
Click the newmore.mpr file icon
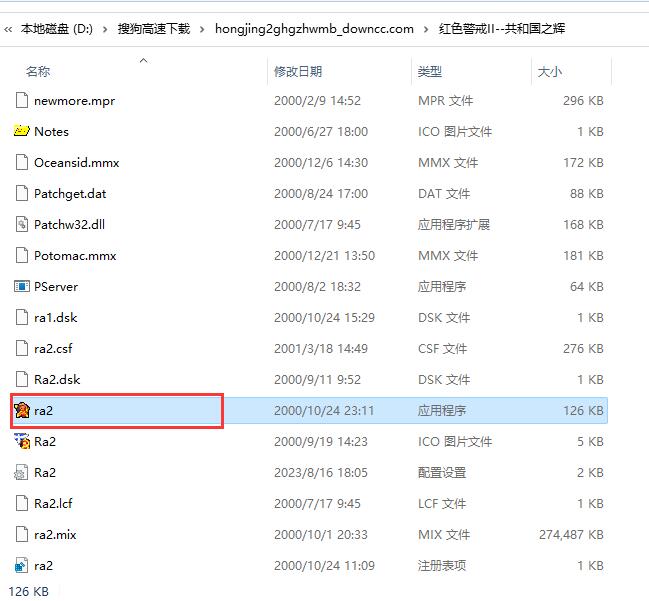[x=22, y=101]
